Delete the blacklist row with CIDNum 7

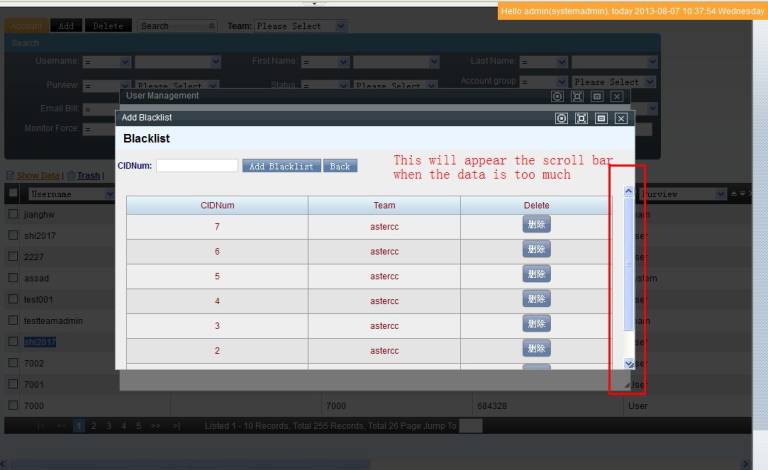(x=536, y=224)
